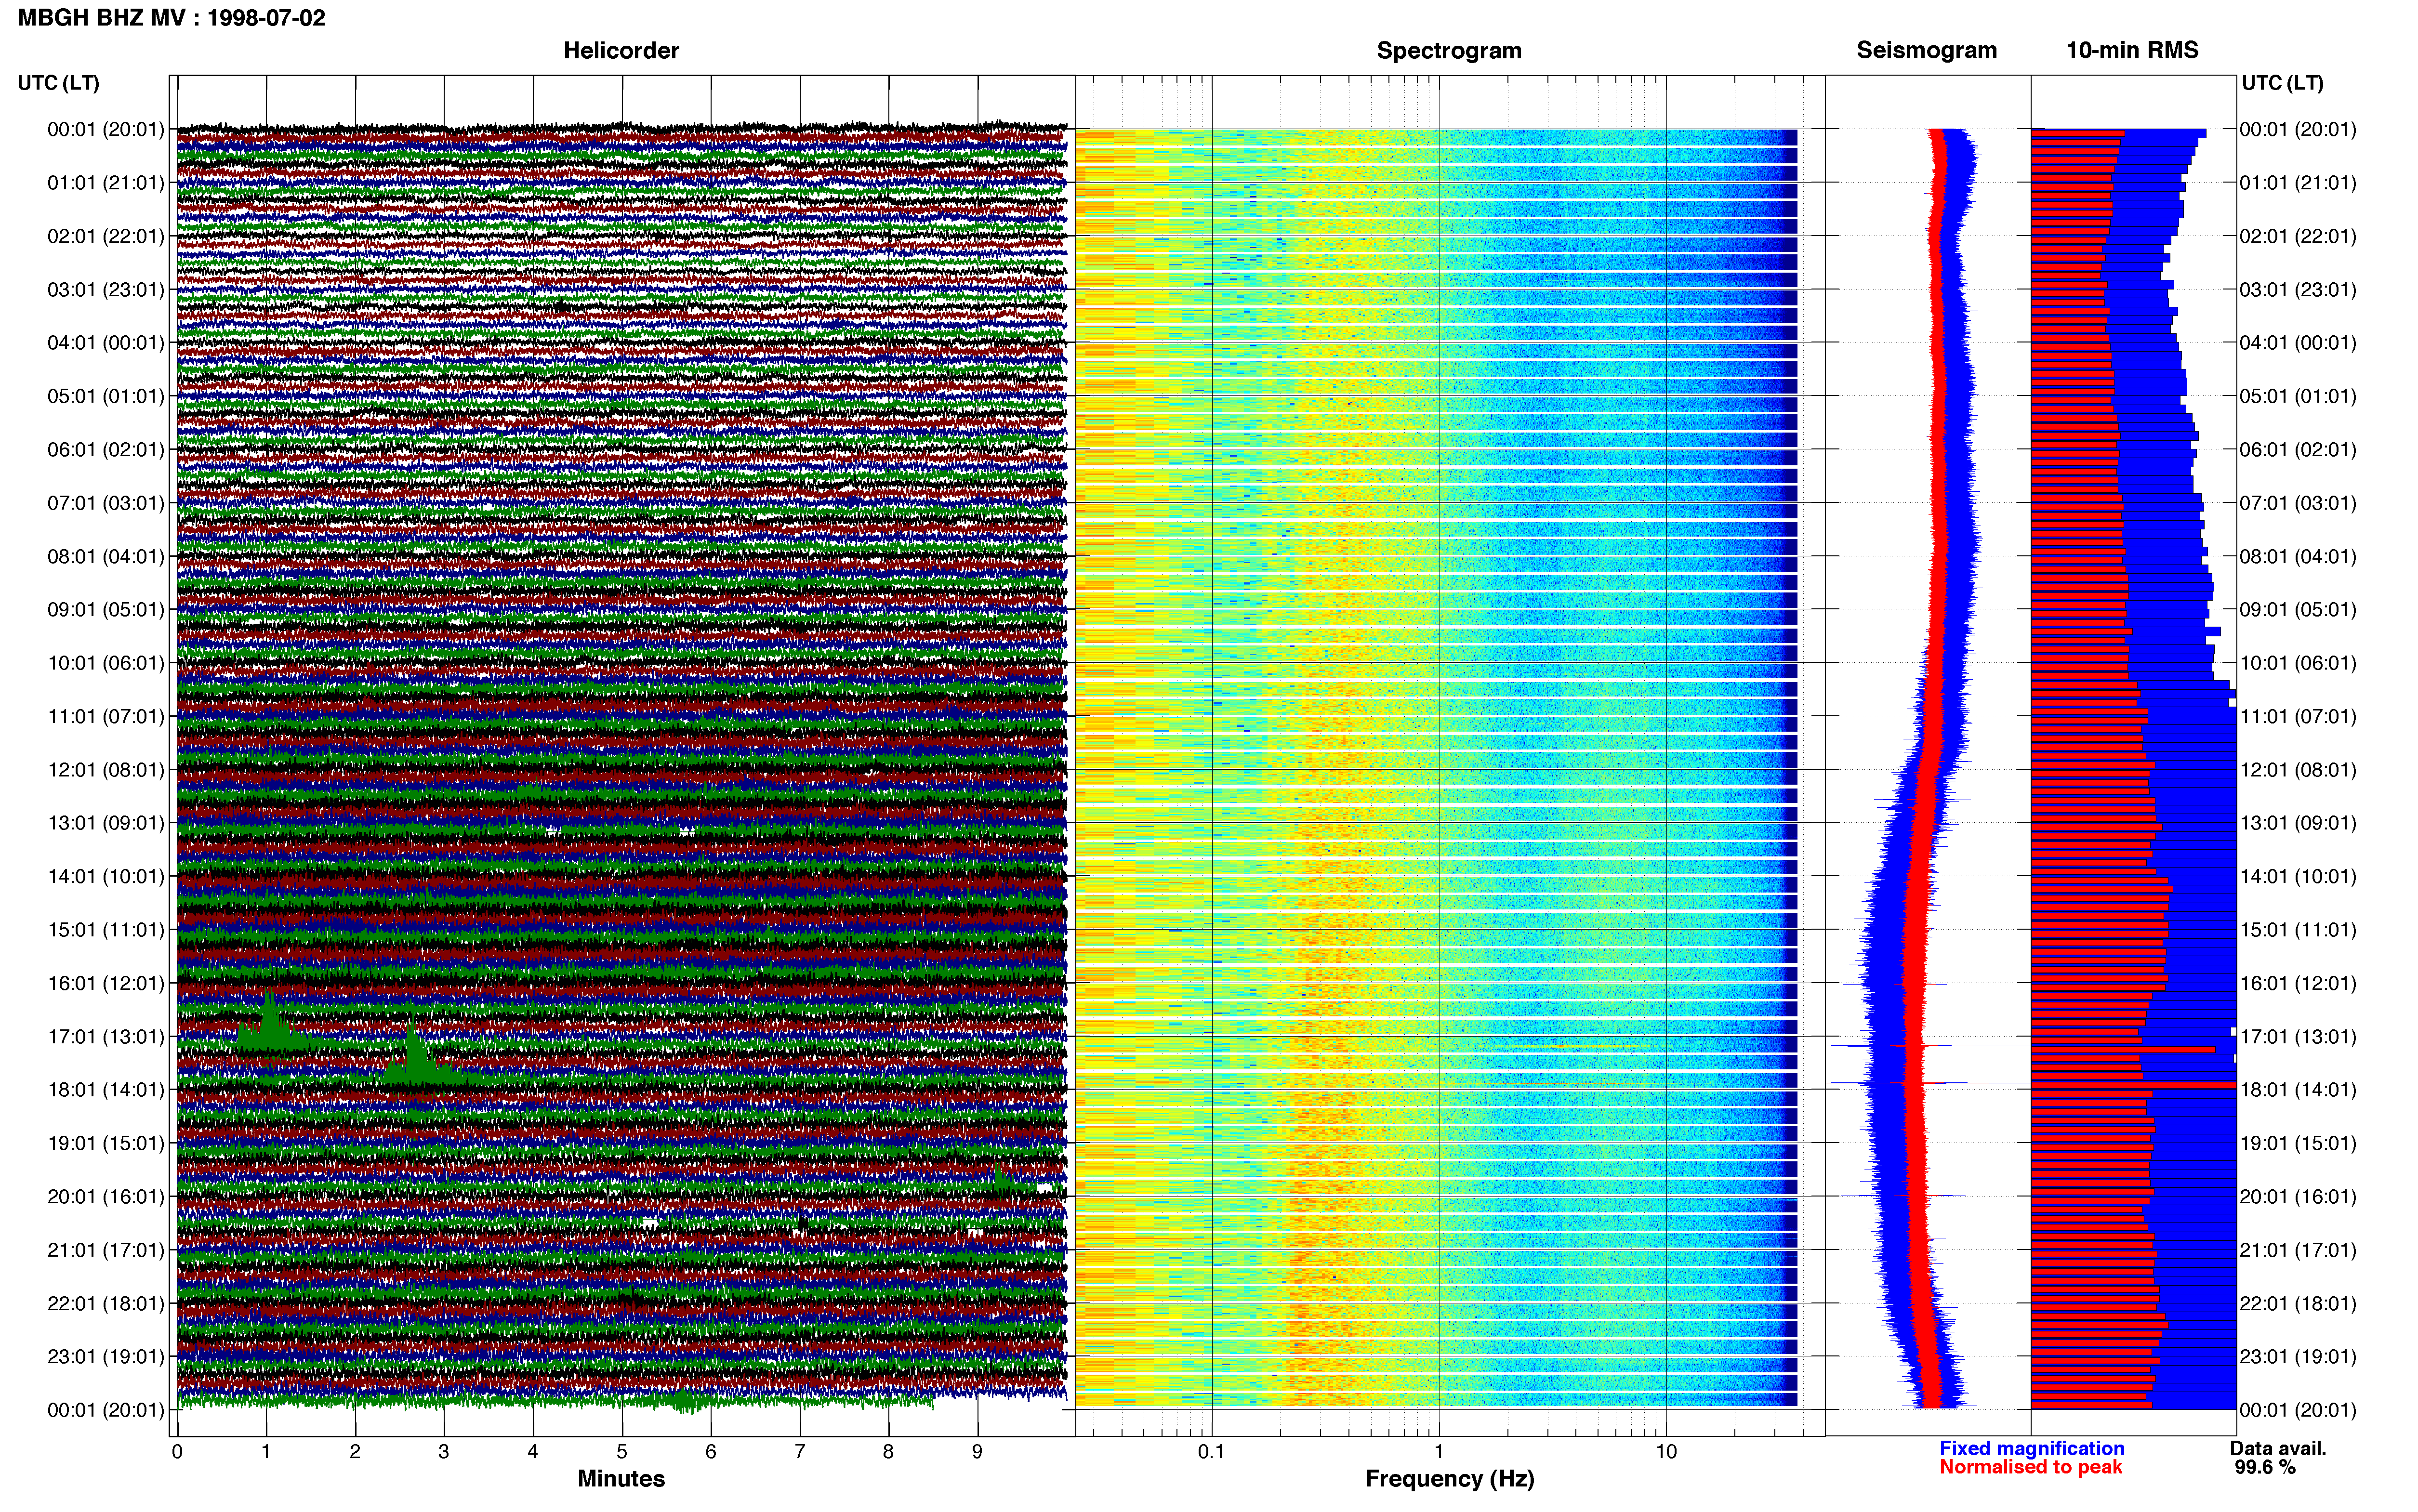This screenshot has height=1512, width=2418.
Task: Select the 07:01 (03:01) time label beside the Helicorder
Action: coord(106,503)
